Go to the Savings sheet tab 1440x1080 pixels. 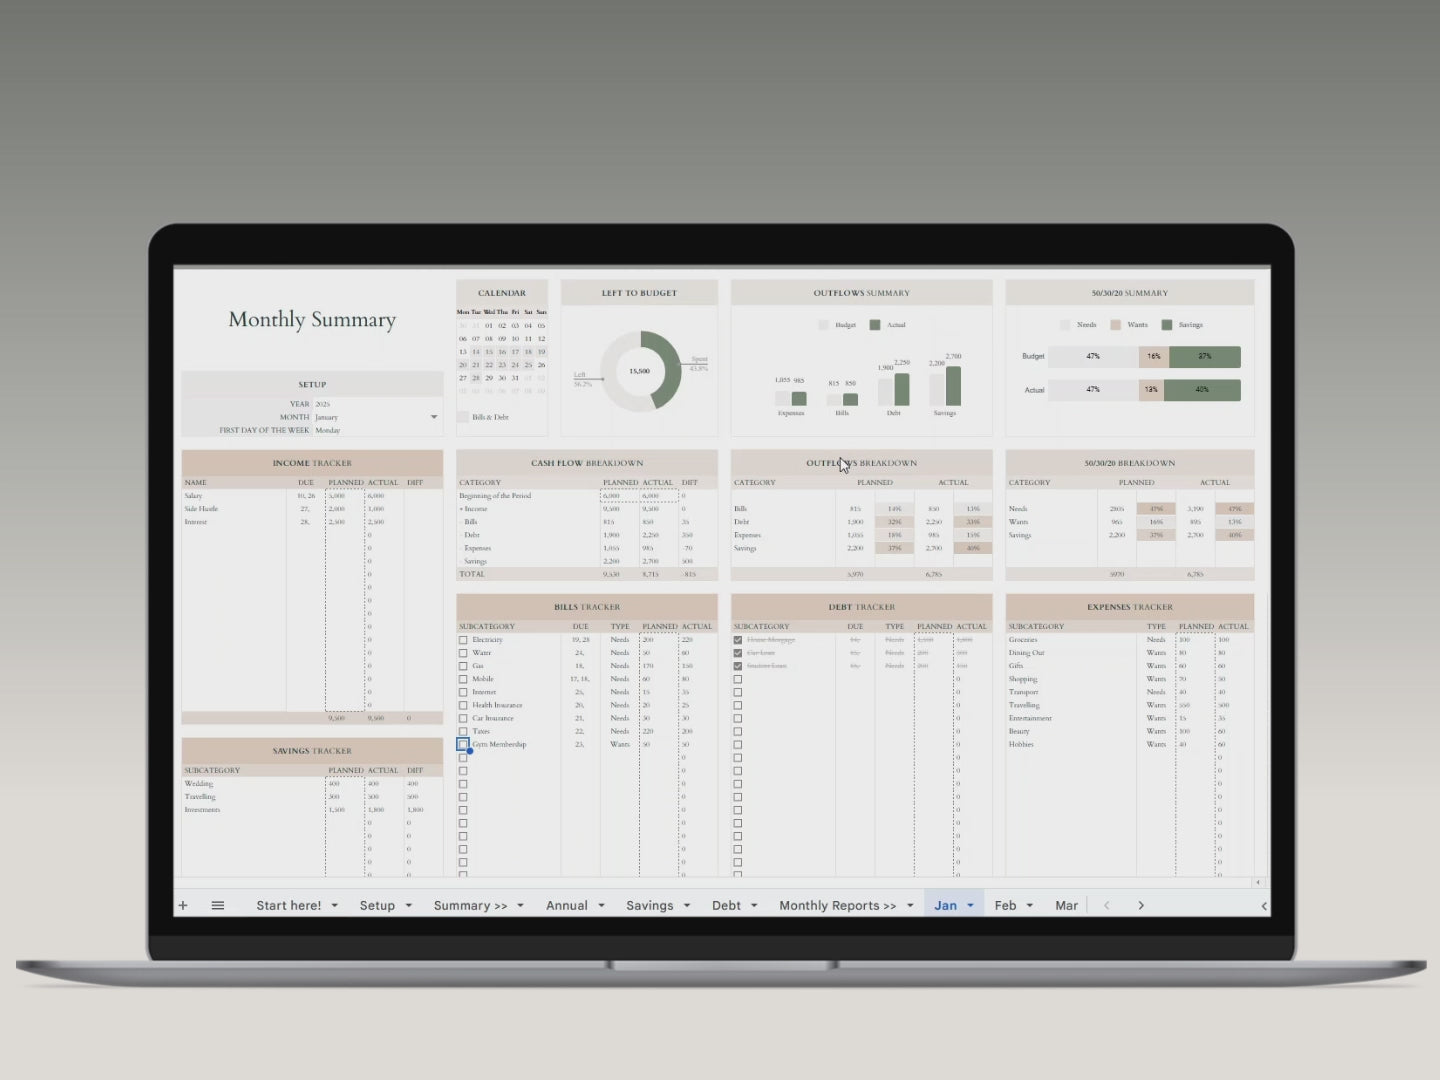[649, 905]
